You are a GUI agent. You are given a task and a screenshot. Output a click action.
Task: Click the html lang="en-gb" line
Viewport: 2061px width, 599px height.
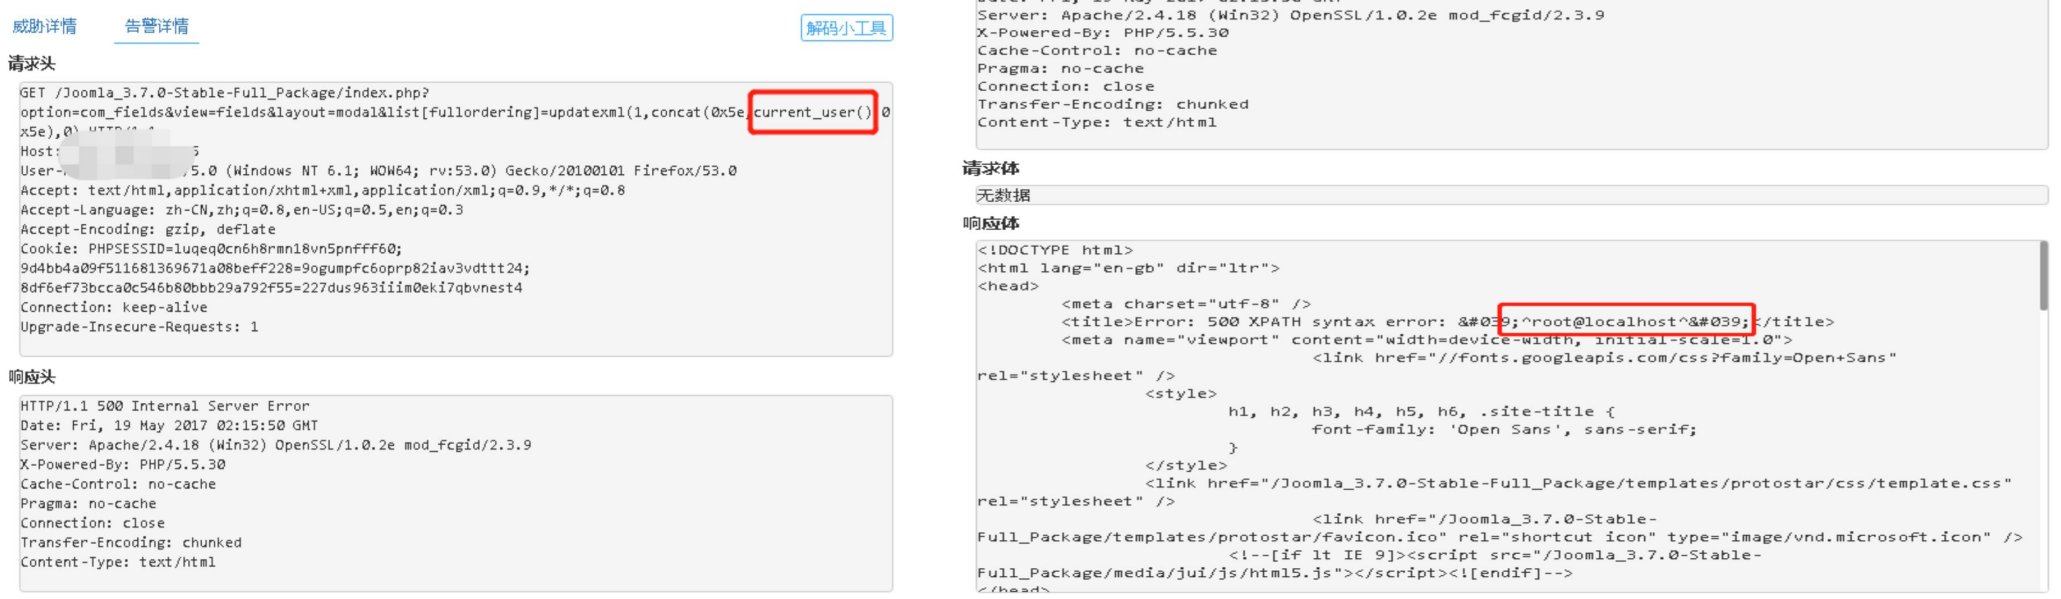tap(1128, 268)
